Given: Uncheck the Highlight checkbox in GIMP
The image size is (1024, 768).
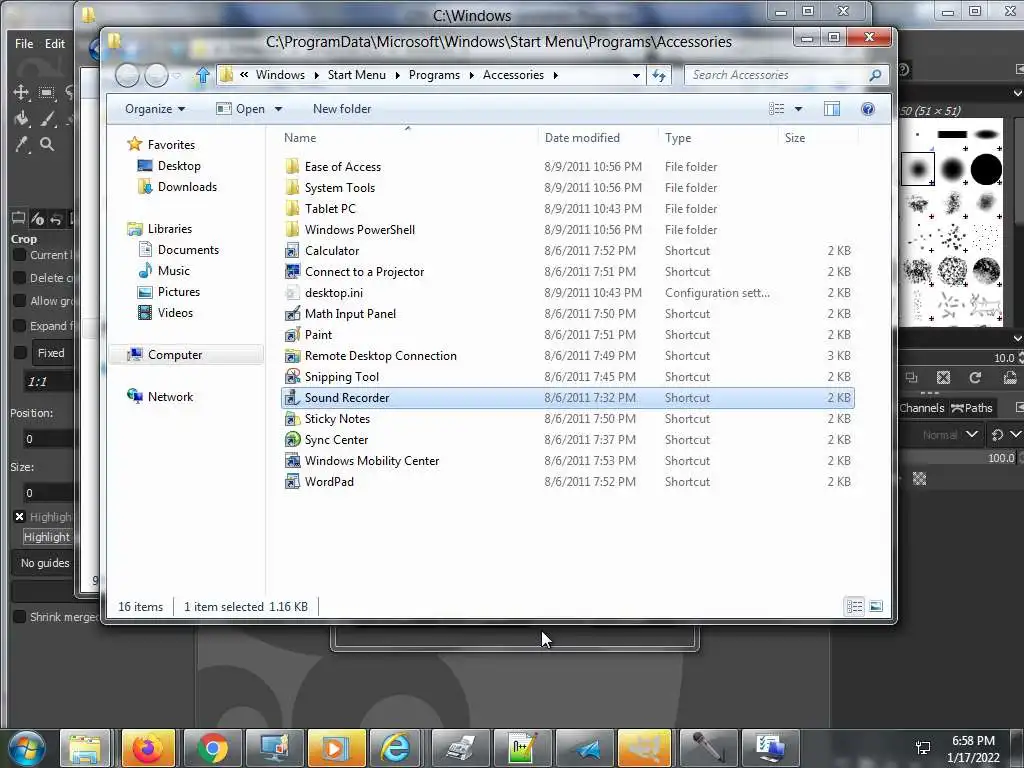Looking at the screenshot, I should click(19, 517).
